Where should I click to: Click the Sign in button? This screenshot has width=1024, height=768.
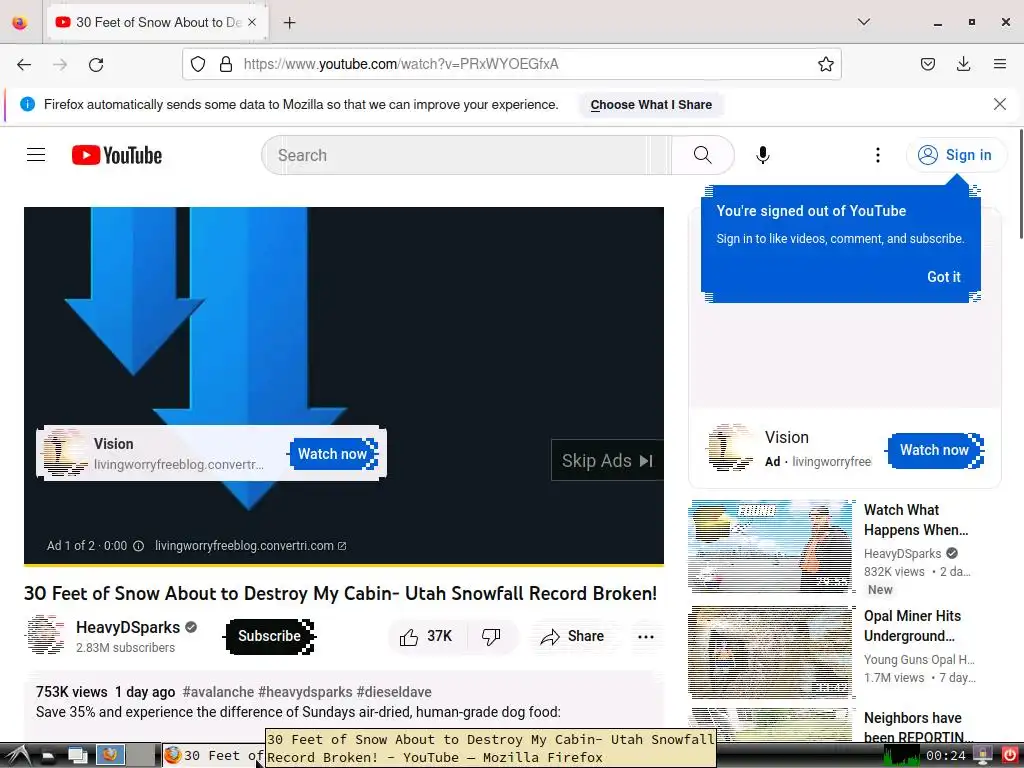pyautogui.click(x=956, y=155)
